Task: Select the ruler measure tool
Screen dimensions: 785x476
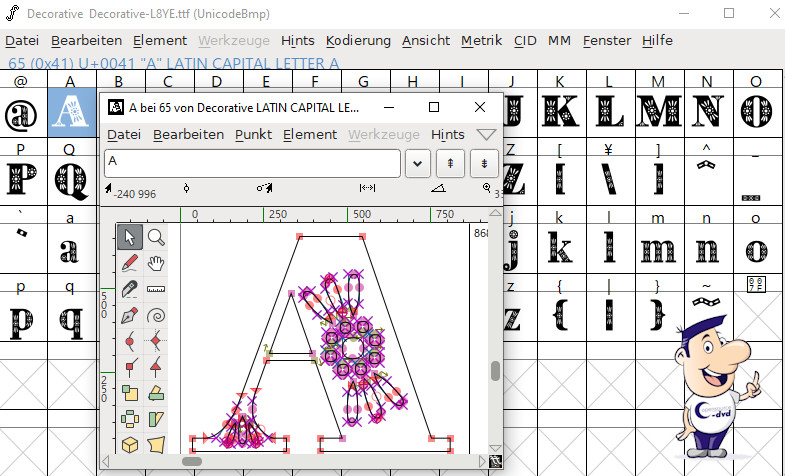Action: point(157,289)
